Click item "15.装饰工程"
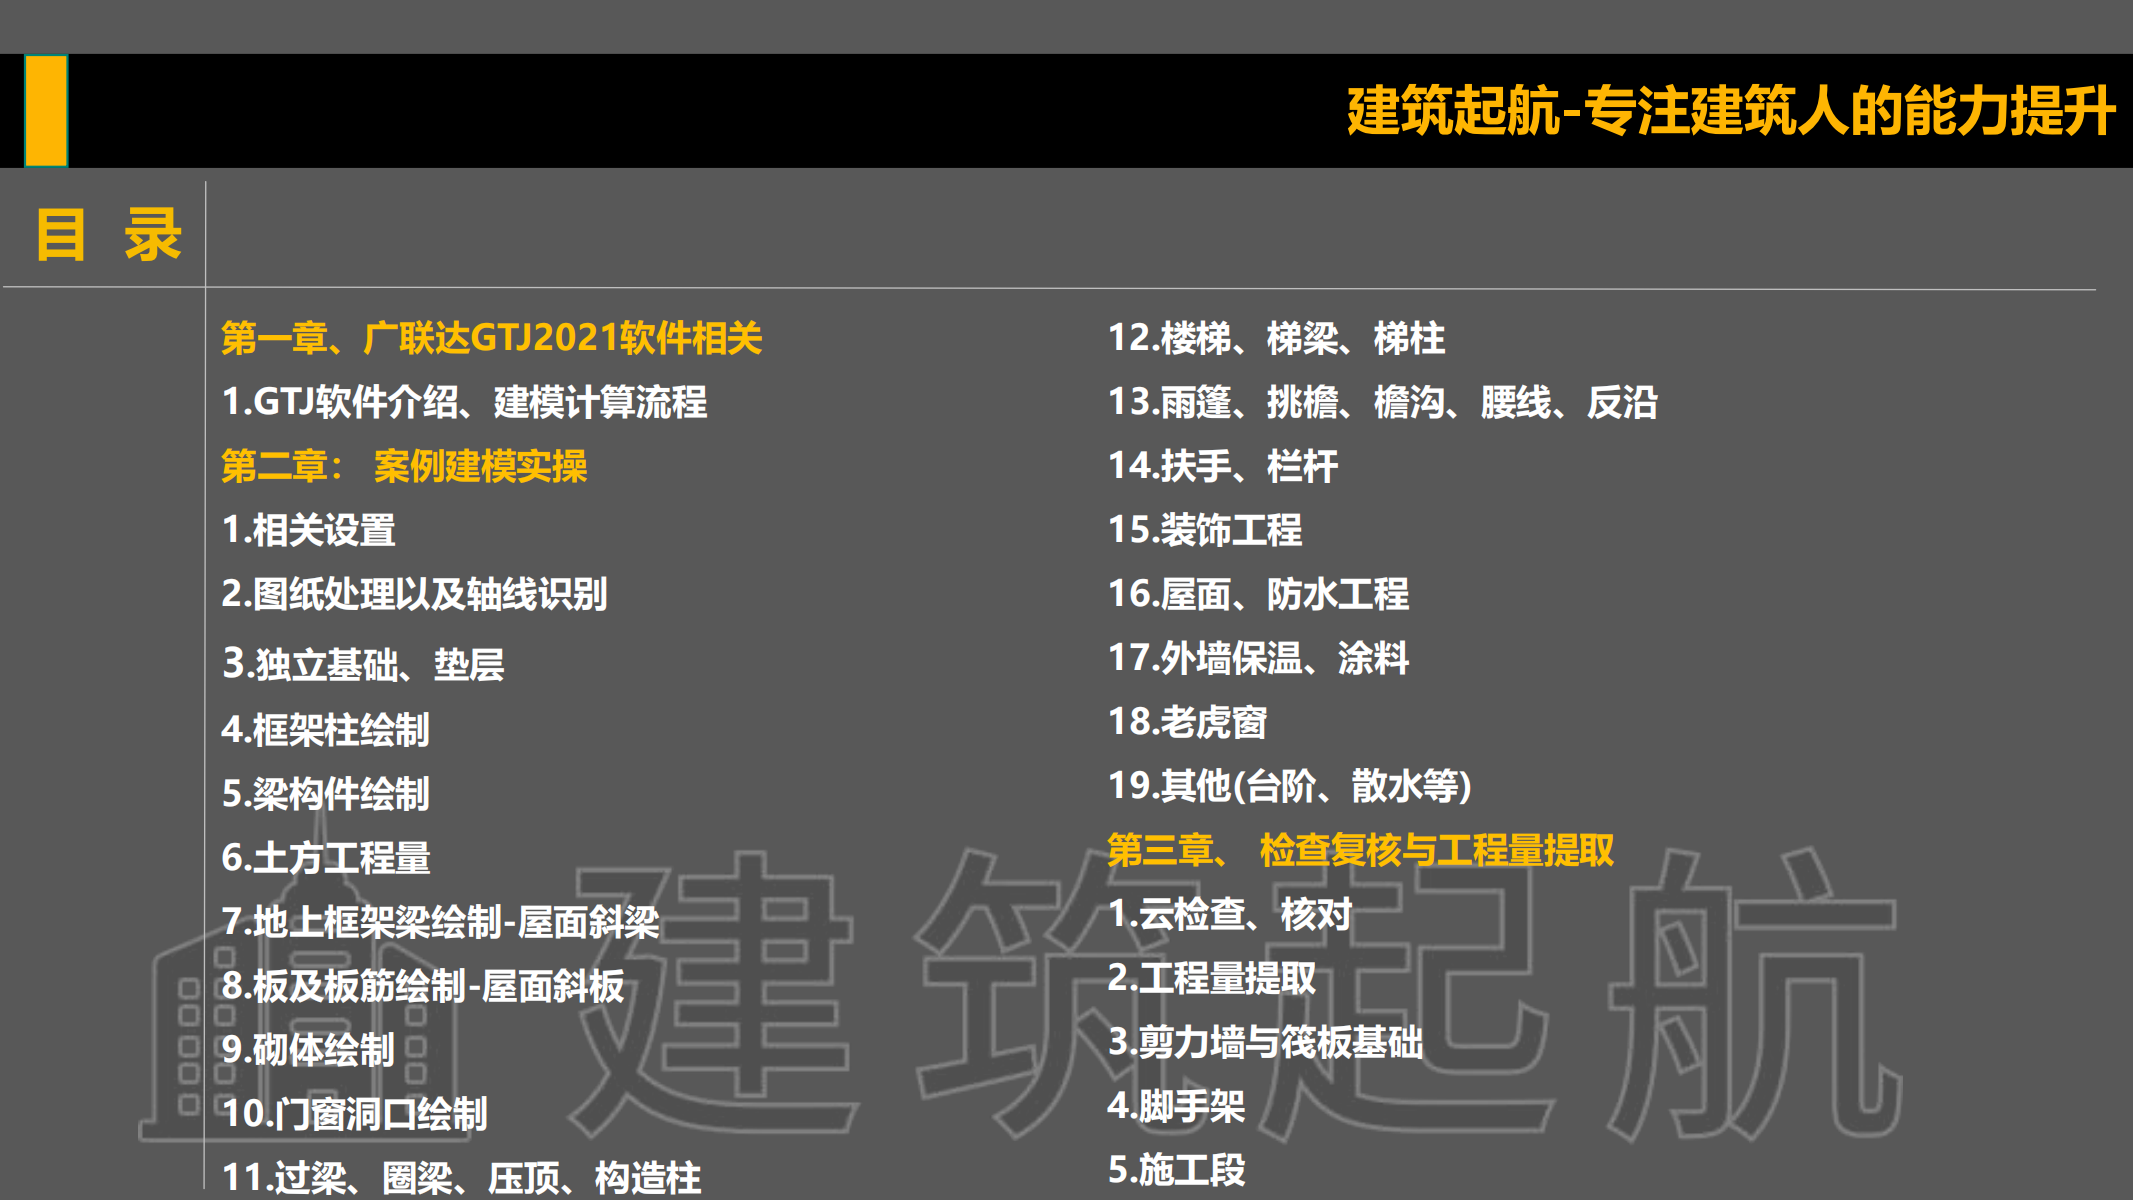Viewport: 2133px width, 1200px height. [x=1205, y=530]
